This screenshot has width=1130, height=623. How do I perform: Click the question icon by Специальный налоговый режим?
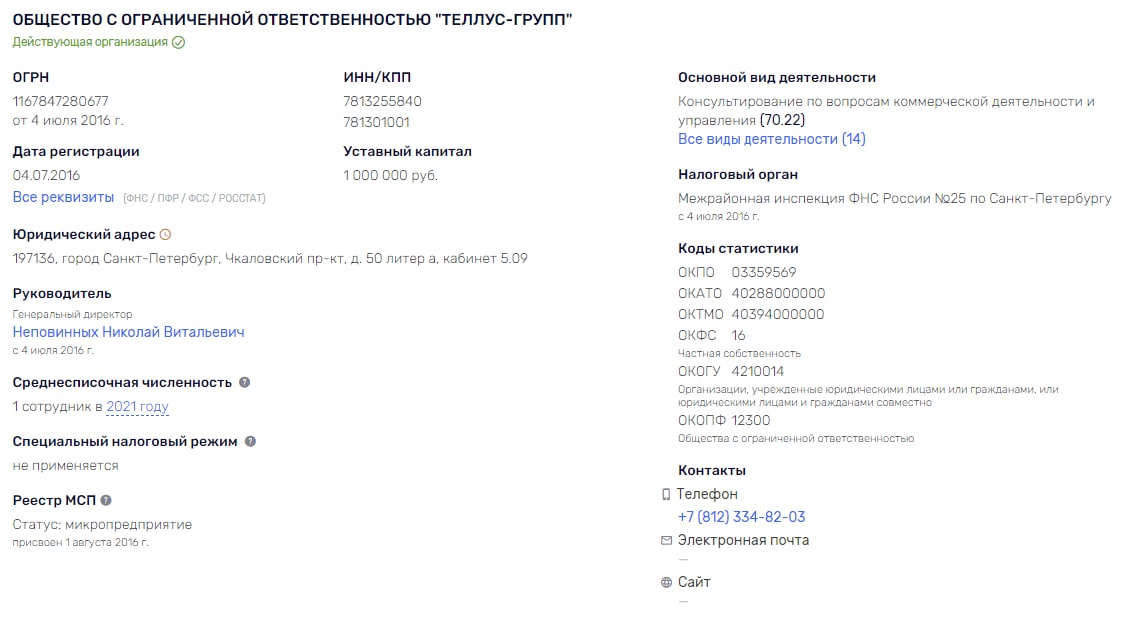[x=250, y=441]
